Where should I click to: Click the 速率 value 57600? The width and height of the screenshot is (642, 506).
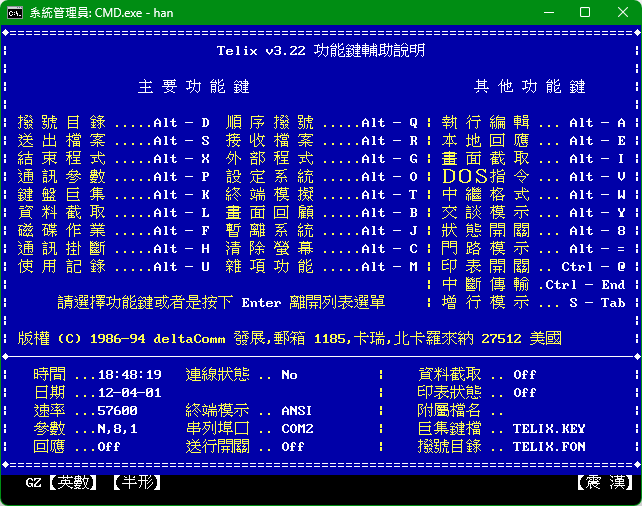tap(118, 411)
